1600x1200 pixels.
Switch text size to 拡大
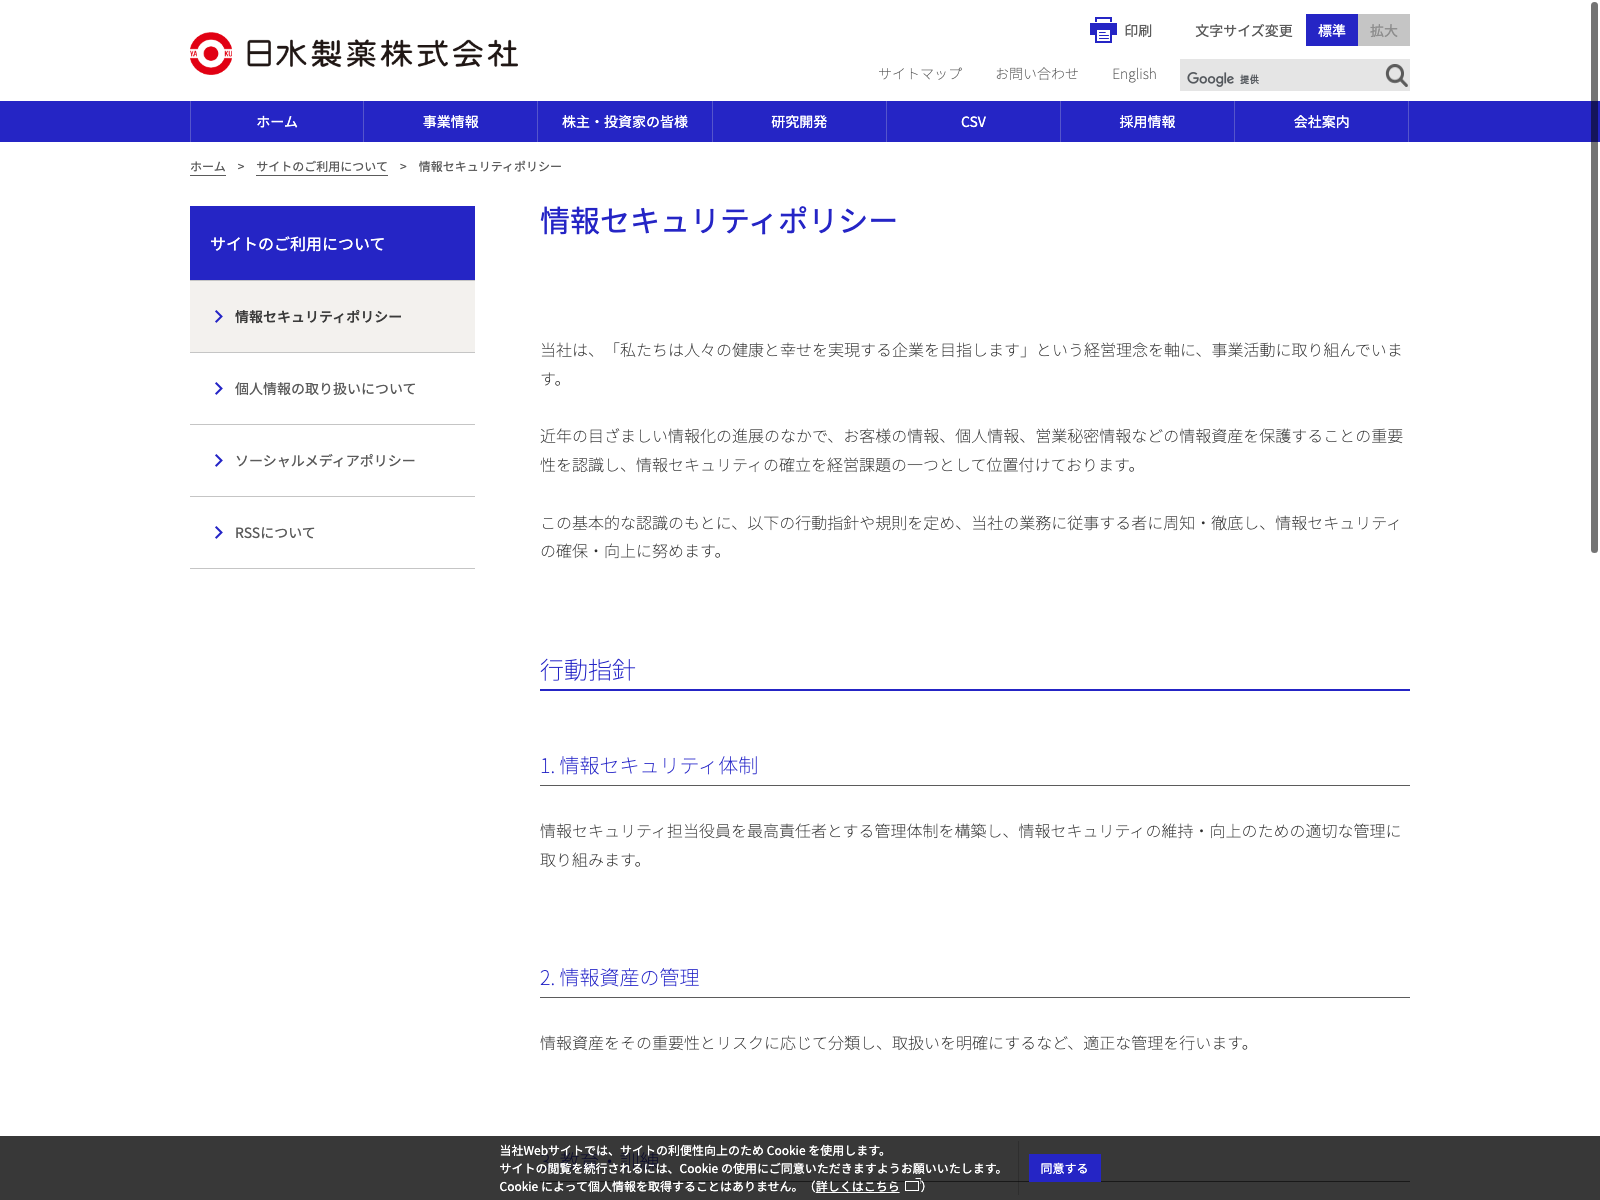[1383, 31]
